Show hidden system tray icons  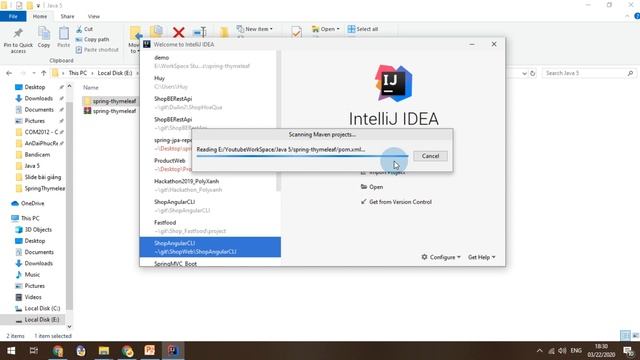[x=540, y=351]
